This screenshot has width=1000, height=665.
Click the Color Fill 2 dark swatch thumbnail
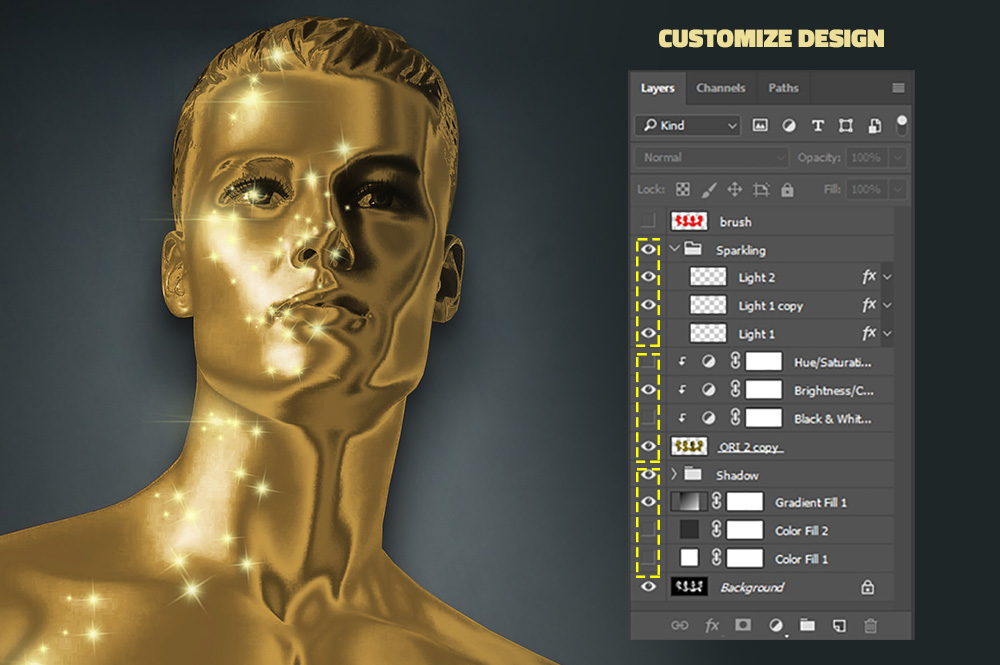689,530
